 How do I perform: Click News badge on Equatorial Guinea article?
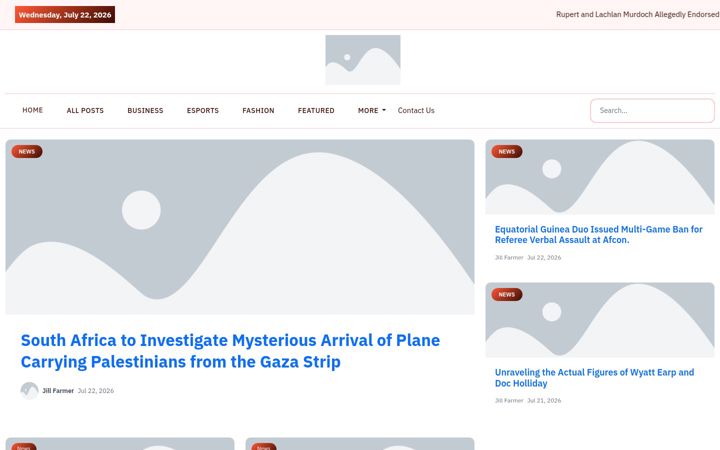click(507, 152)
